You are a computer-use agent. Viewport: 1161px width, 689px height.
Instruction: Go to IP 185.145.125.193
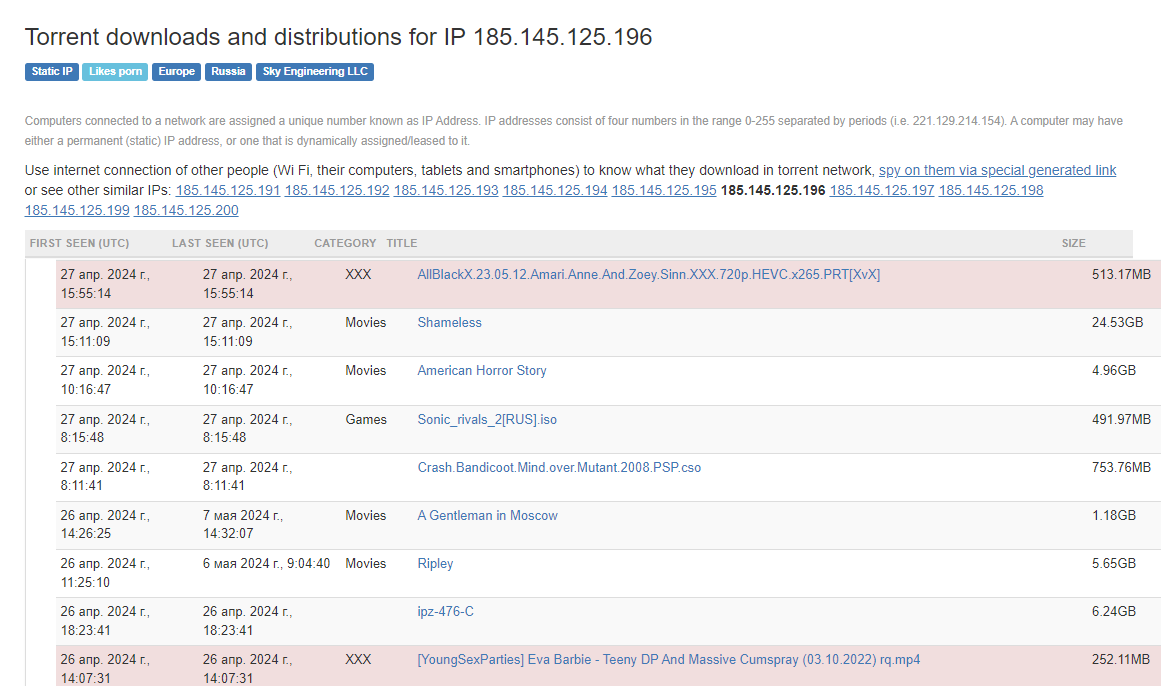pos(446,190)
